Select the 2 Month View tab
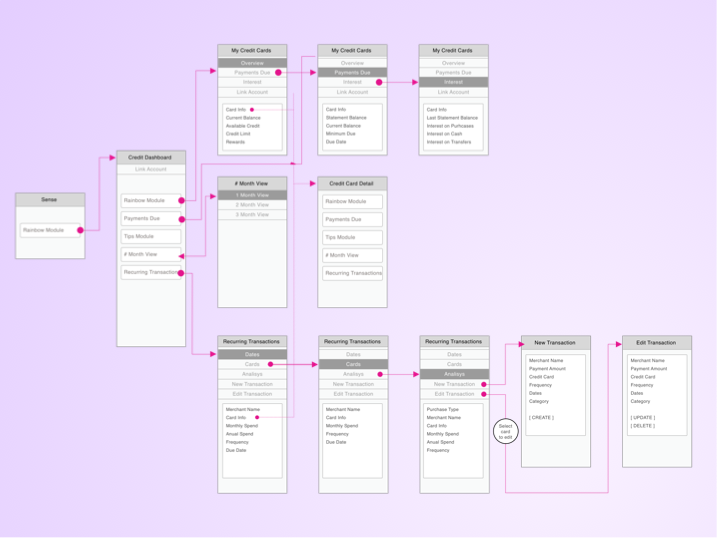Viewport: 717px width, 538px height. tap(252, 205)
